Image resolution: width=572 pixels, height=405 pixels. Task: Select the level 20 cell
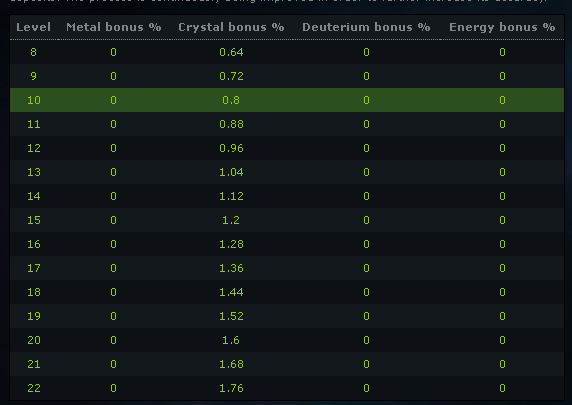point(34,340)
